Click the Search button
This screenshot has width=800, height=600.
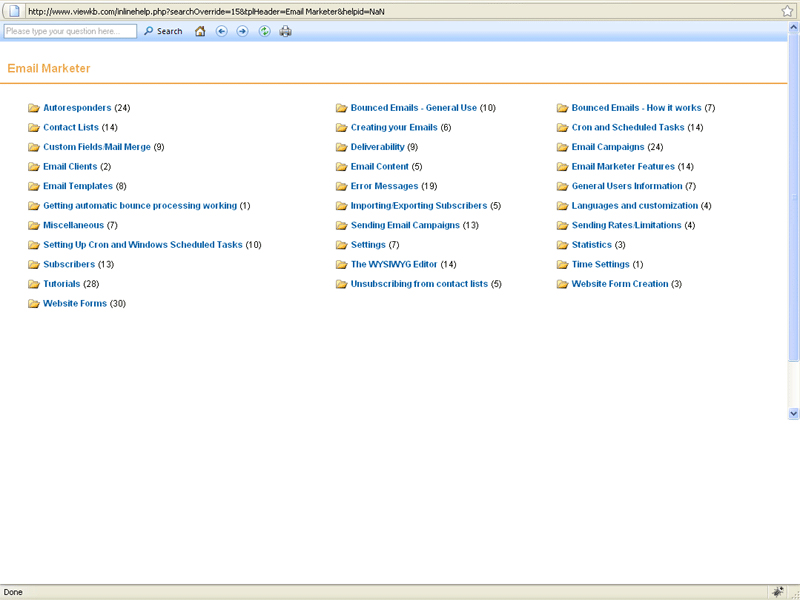coord(163,31)
